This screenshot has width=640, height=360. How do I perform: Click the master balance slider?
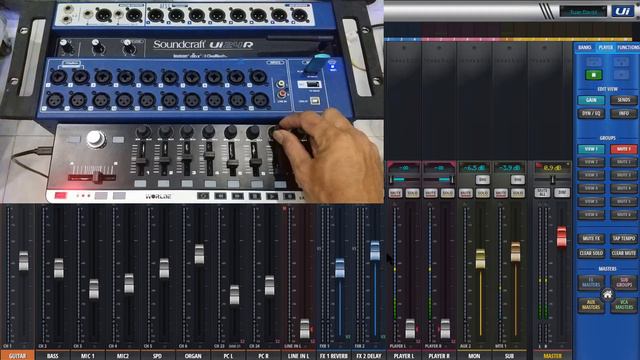click(553, 180)
